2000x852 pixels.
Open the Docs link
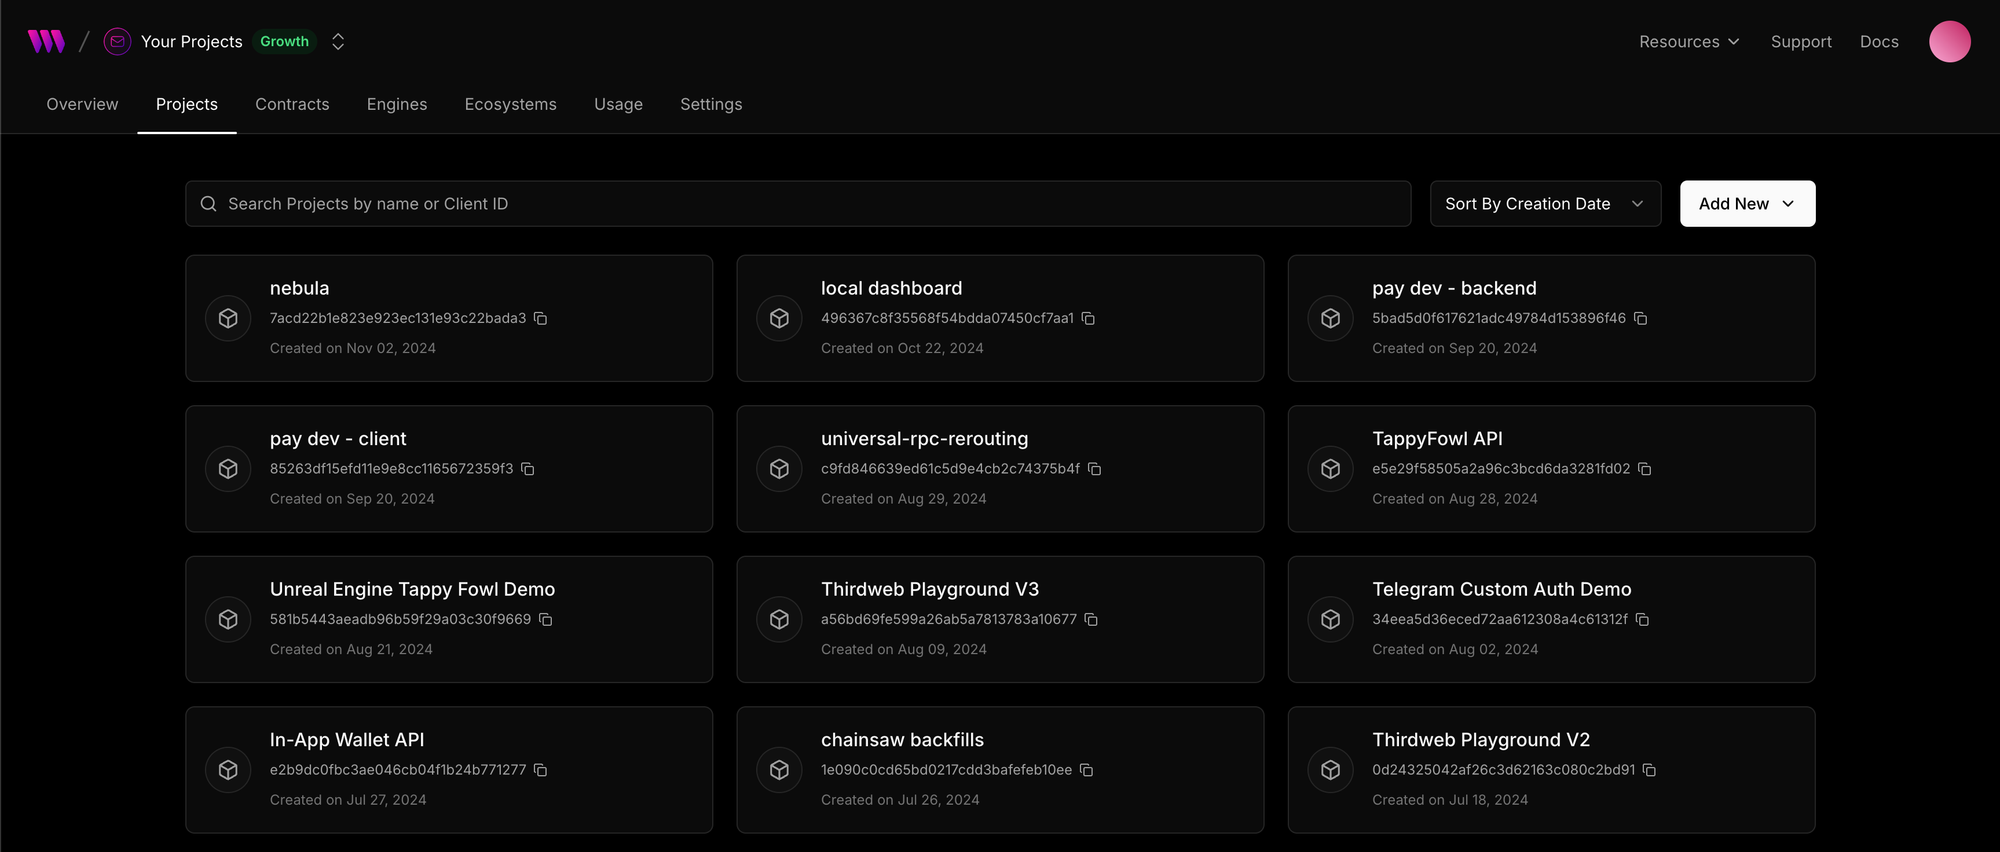click(x=1879, y=41)
